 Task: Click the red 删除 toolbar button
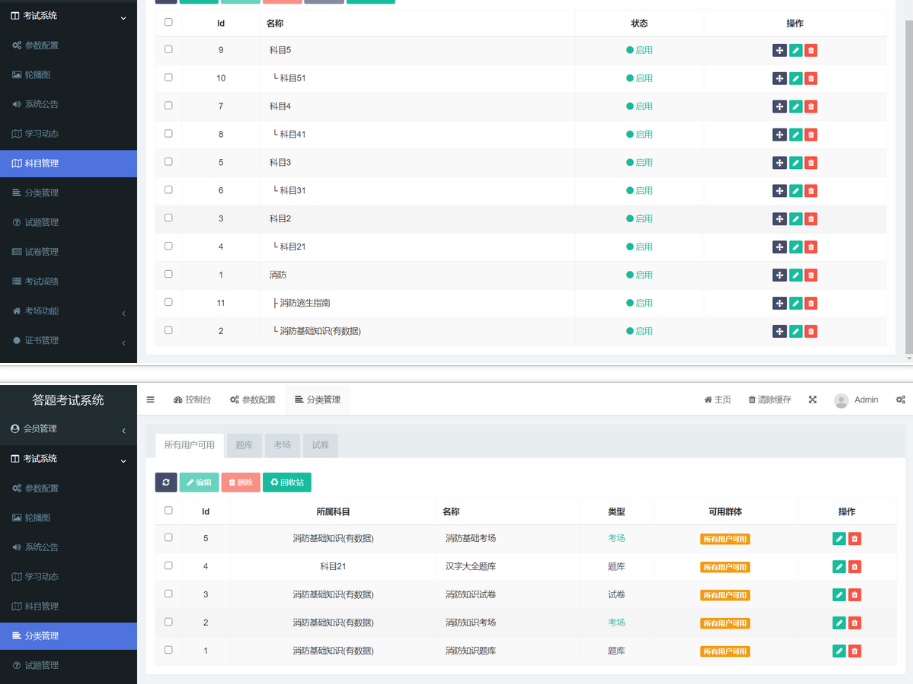pos(240,482)
